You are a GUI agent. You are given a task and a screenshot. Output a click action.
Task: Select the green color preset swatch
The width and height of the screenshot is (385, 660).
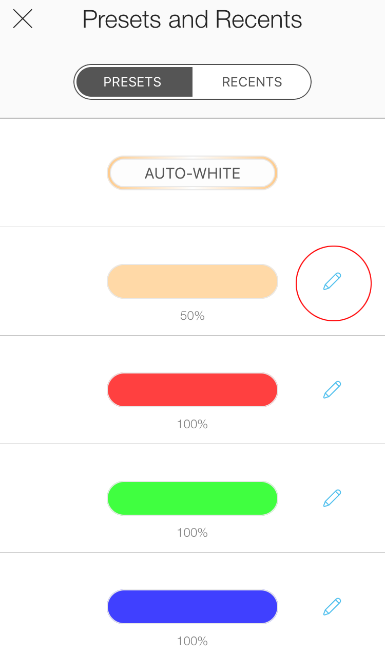tap(192, 498)
